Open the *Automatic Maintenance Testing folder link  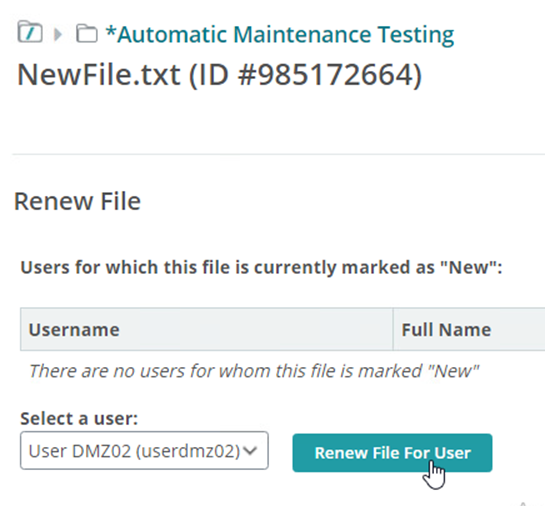[x=280, y=34]
